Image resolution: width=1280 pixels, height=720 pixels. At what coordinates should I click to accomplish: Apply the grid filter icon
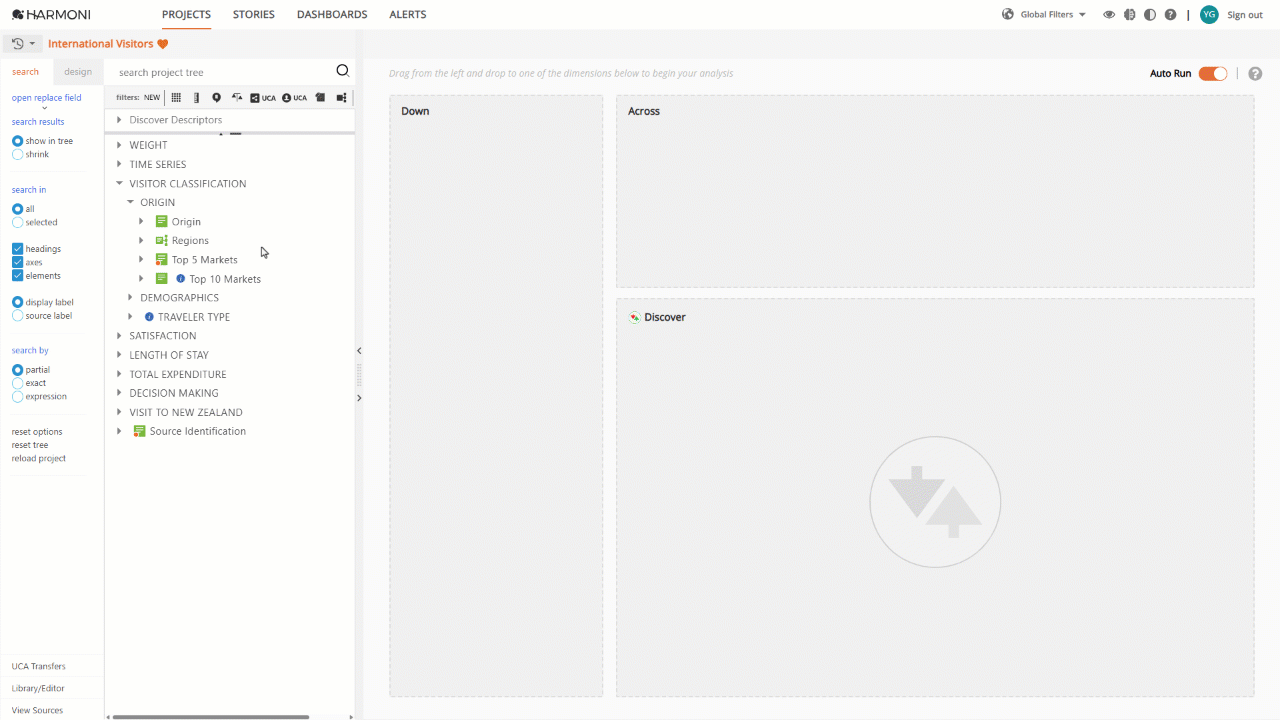176,98
